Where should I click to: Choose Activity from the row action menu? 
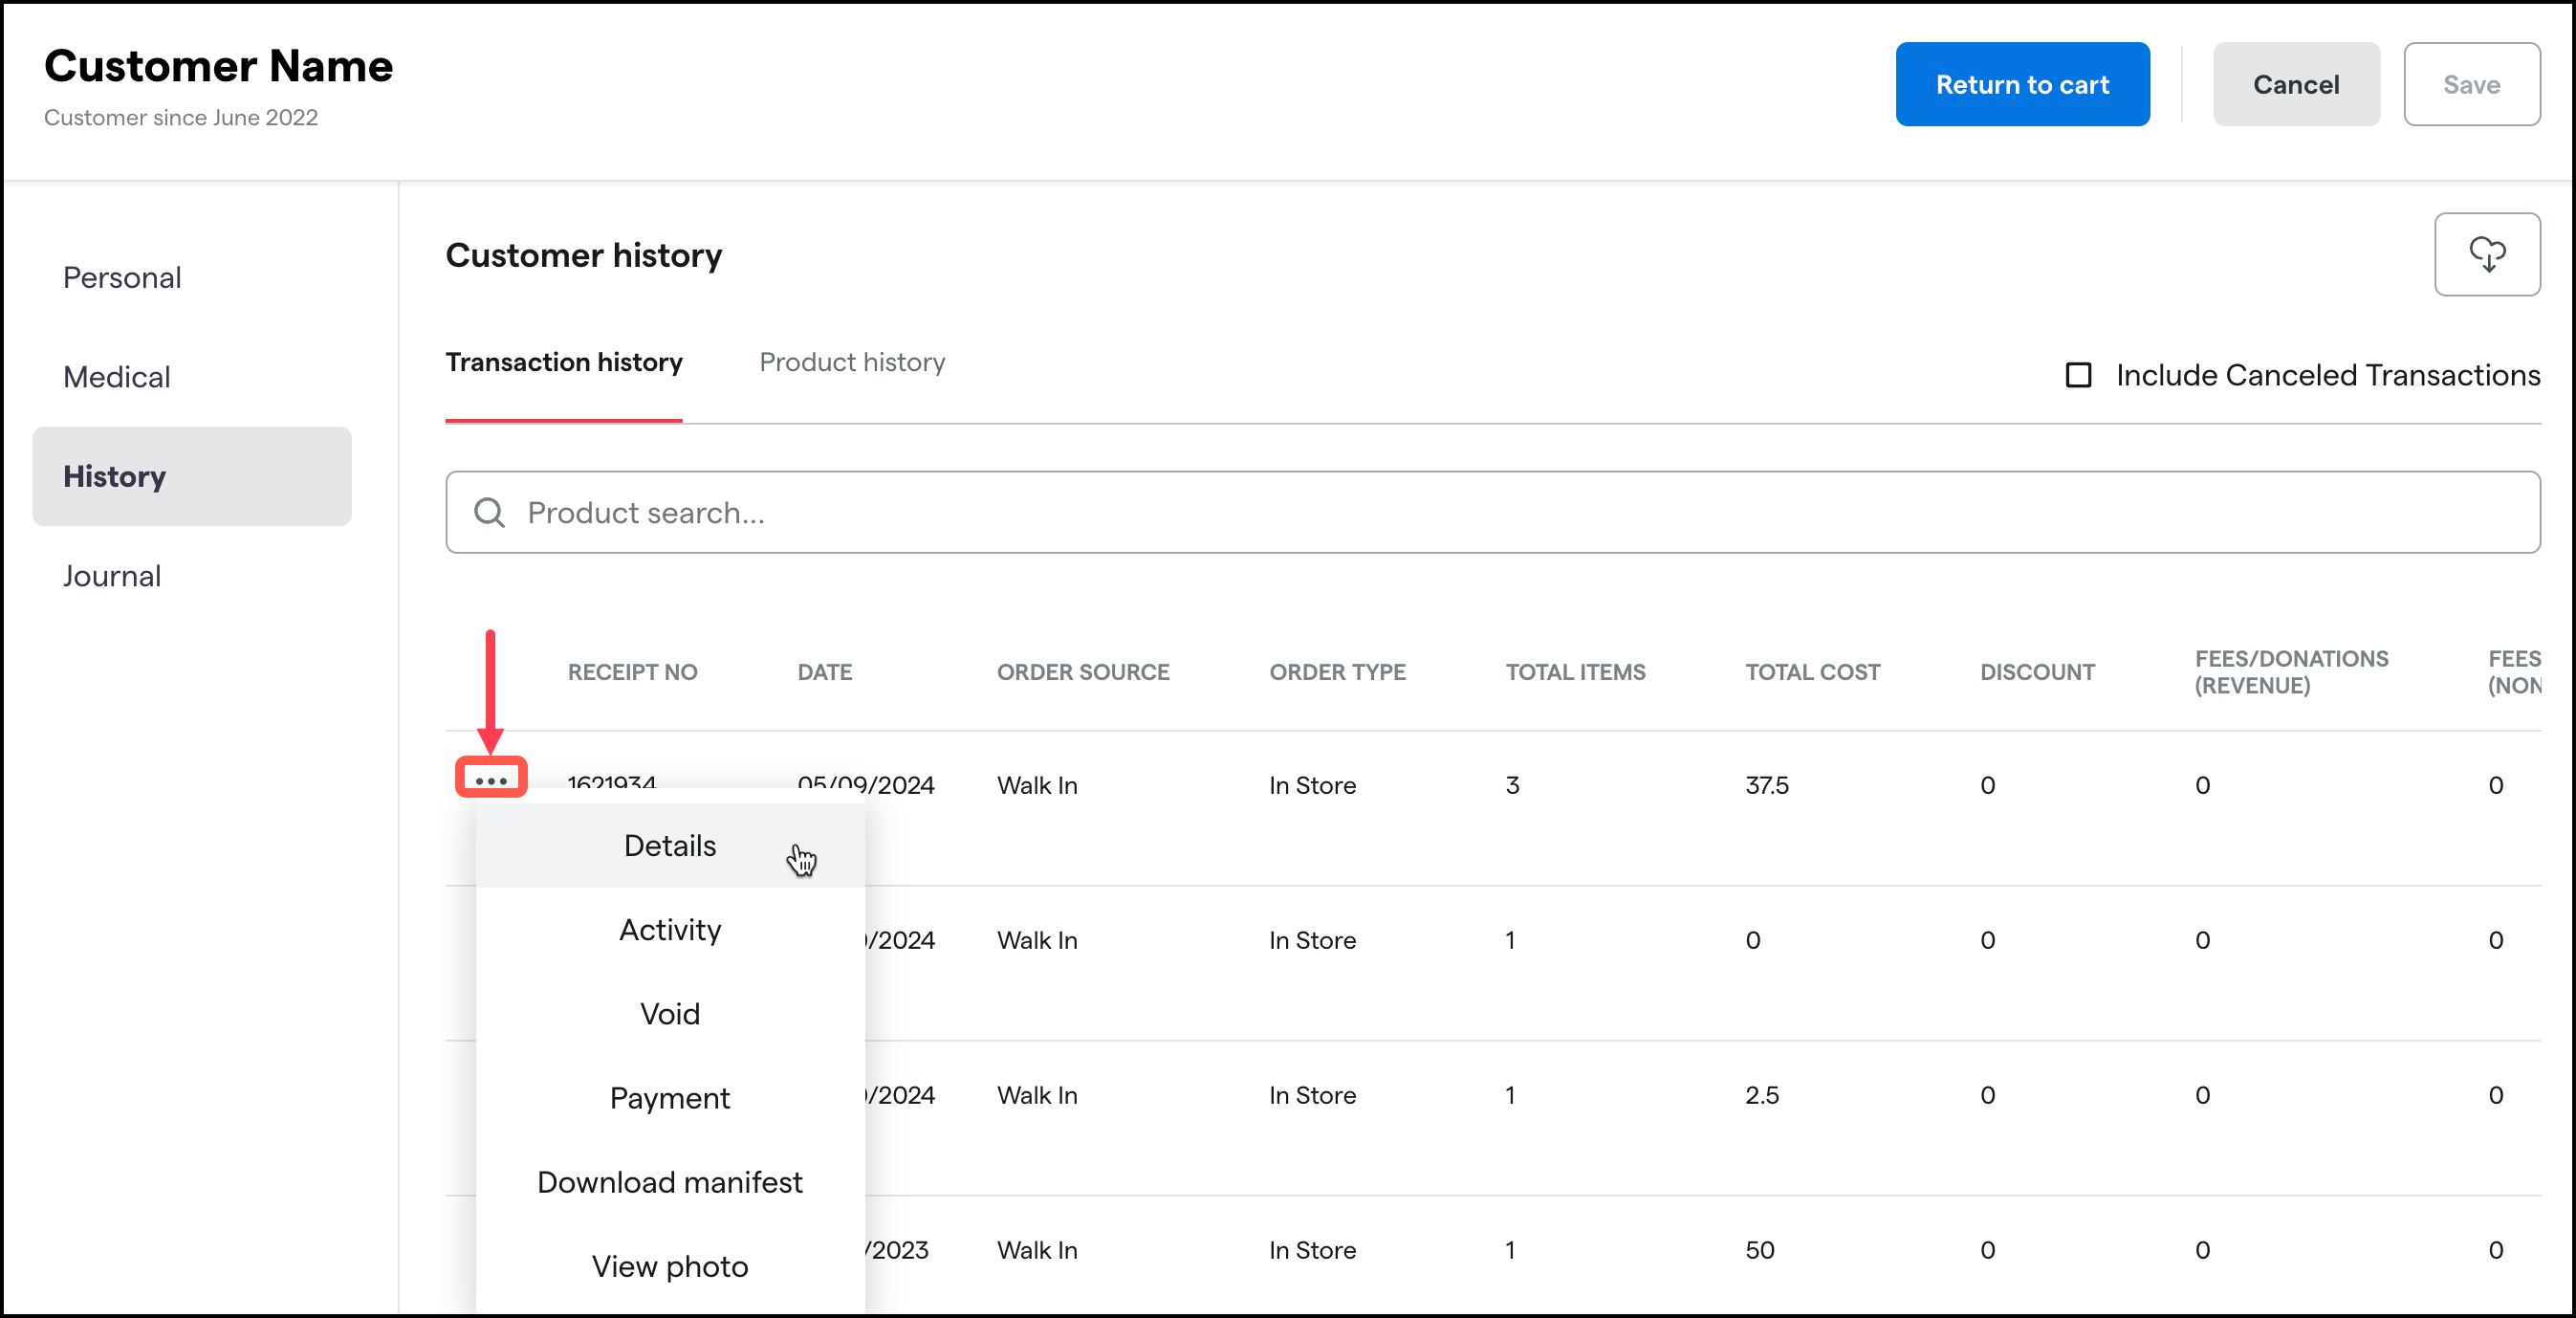(669, 930)
